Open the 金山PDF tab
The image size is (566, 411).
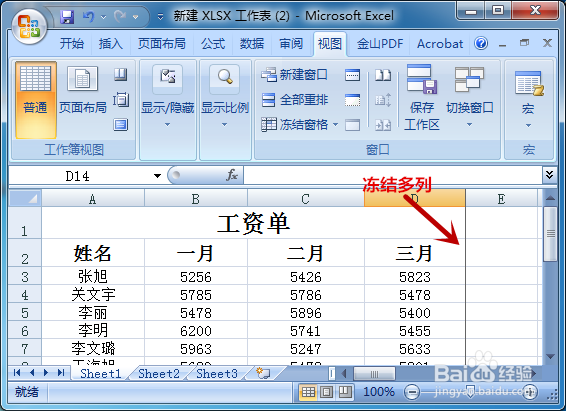click(380, 44)
